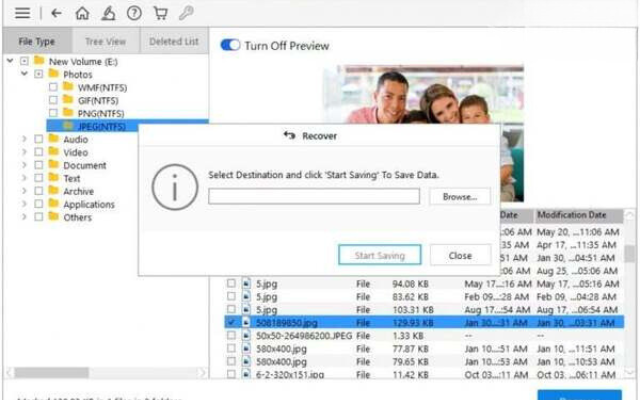Expand the Others tree node
640x400 pixels.
[x=24, y=217]
